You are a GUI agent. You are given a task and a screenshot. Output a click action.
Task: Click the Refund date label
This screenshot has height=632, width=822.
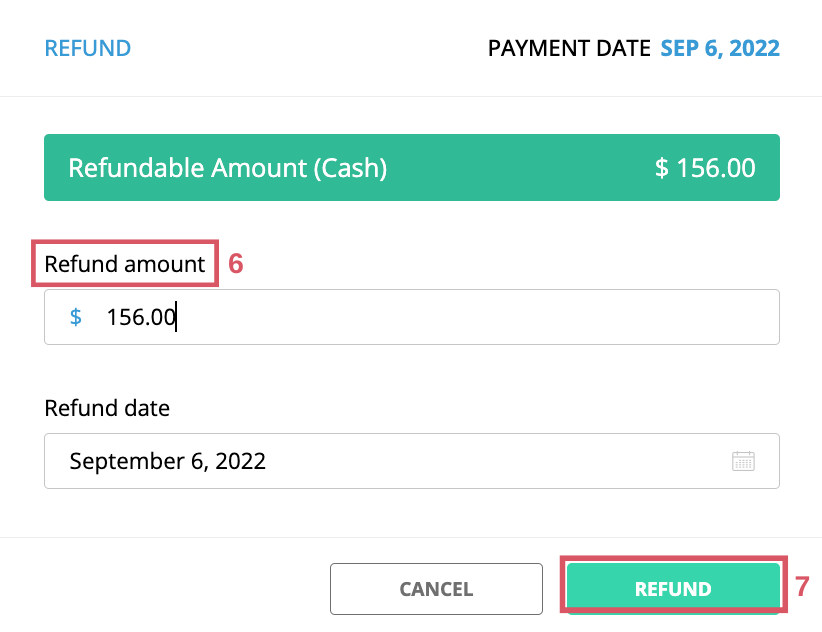point(107,408)
